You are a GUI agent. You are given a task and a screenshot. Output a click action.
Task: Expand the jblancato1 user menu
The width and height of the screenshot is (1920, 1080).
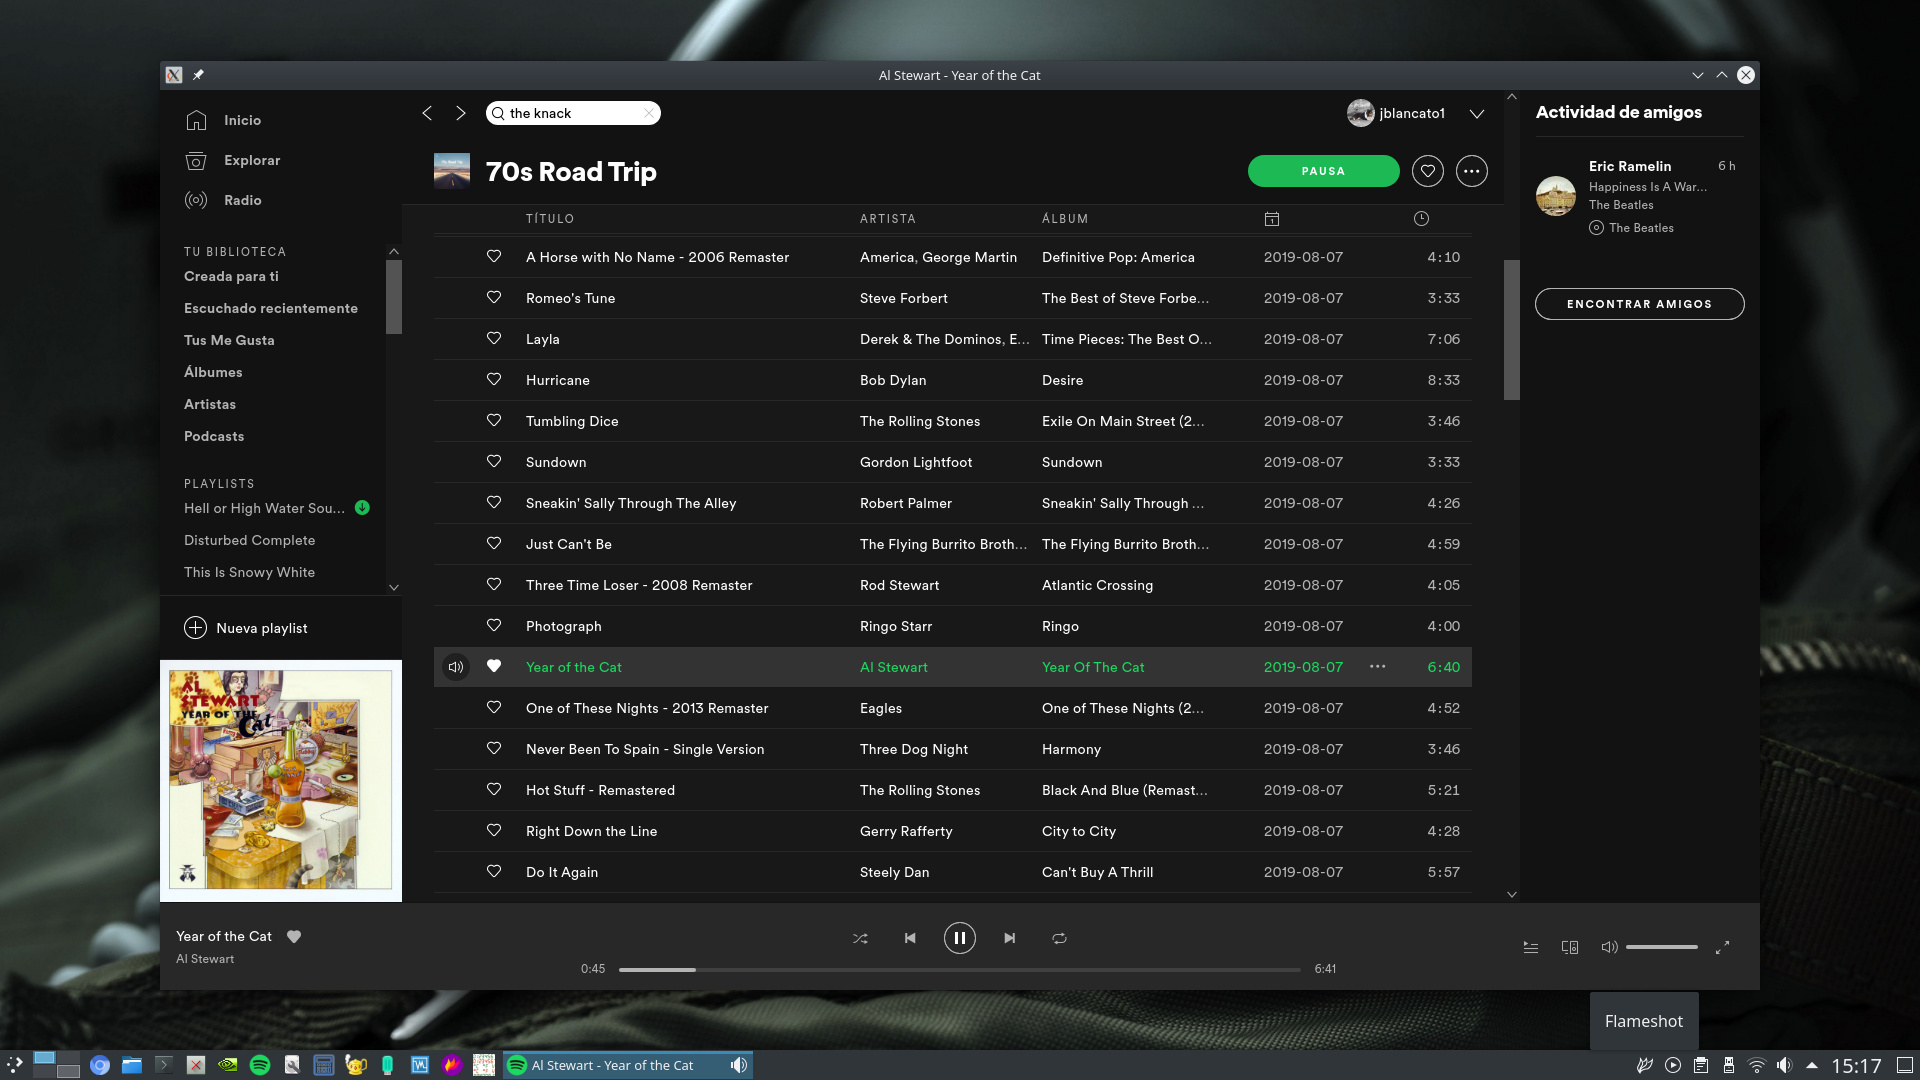(1476, 113)
